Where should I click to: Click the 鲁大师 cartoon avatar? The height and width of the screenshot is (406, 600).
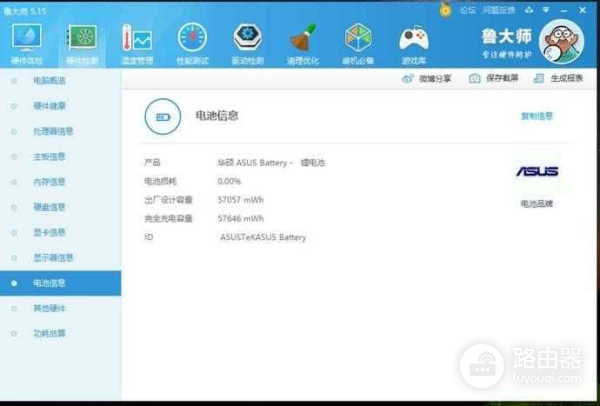pos(561,41)
